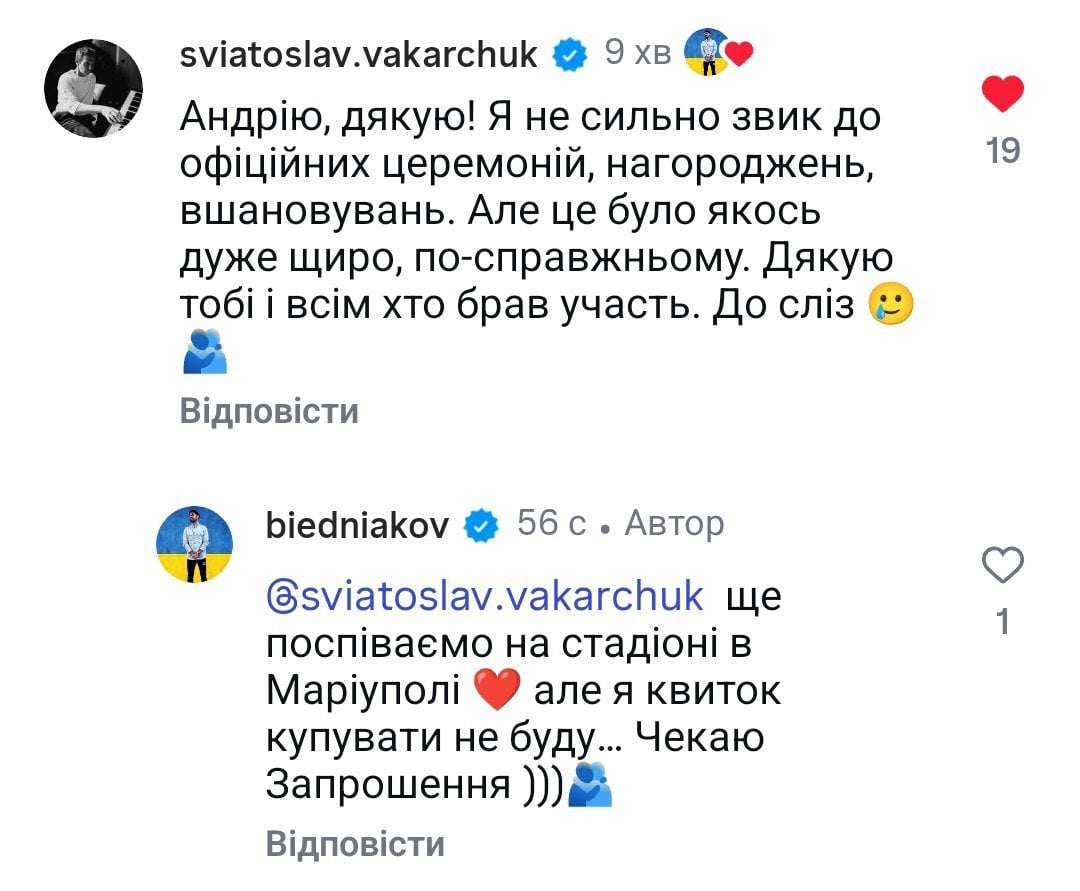Click the Автор label
The width and height of the screenshot is (1080, 891).
(674, 524)
